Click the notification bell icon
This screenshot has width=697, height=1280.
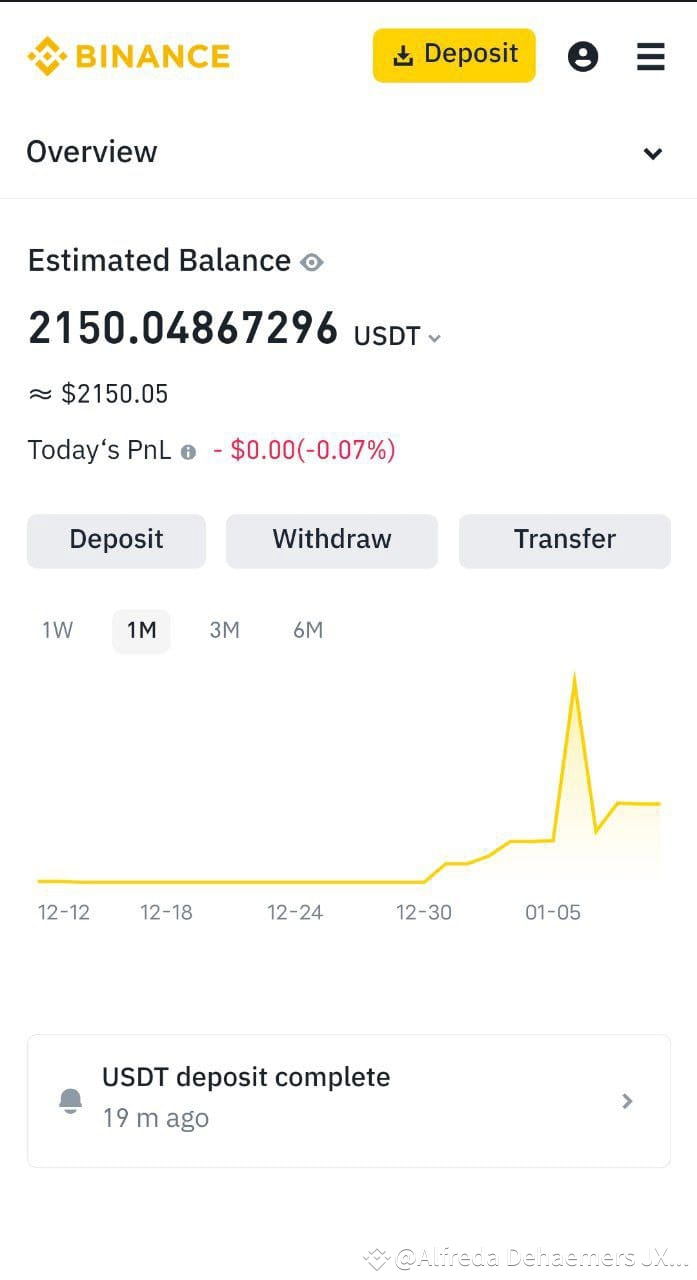(x=70, y=1100)
